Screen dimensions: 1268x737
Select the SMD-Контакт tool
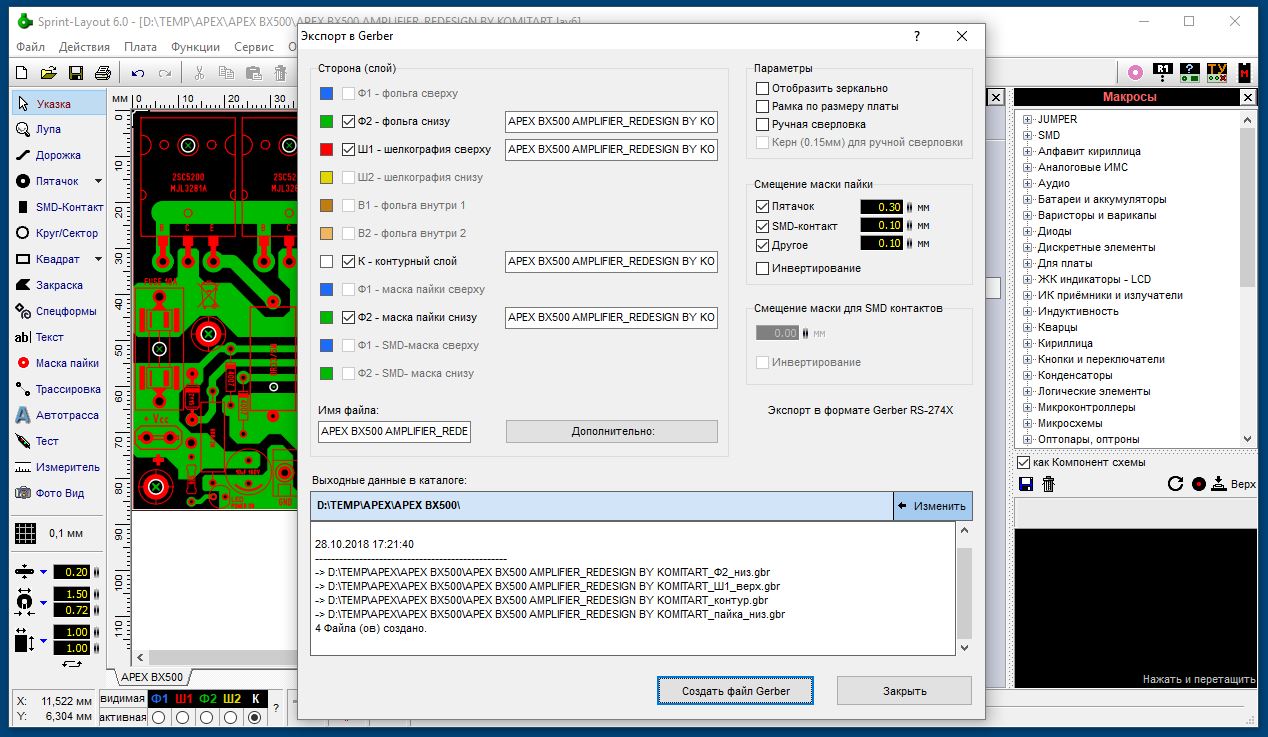(58, 207)
